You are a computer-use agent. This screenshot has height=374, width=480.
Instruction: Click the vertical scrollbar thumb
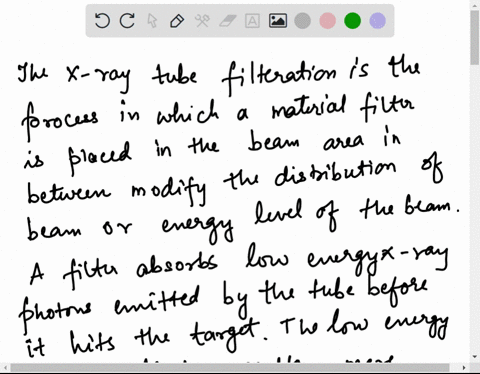pos(475,37)
